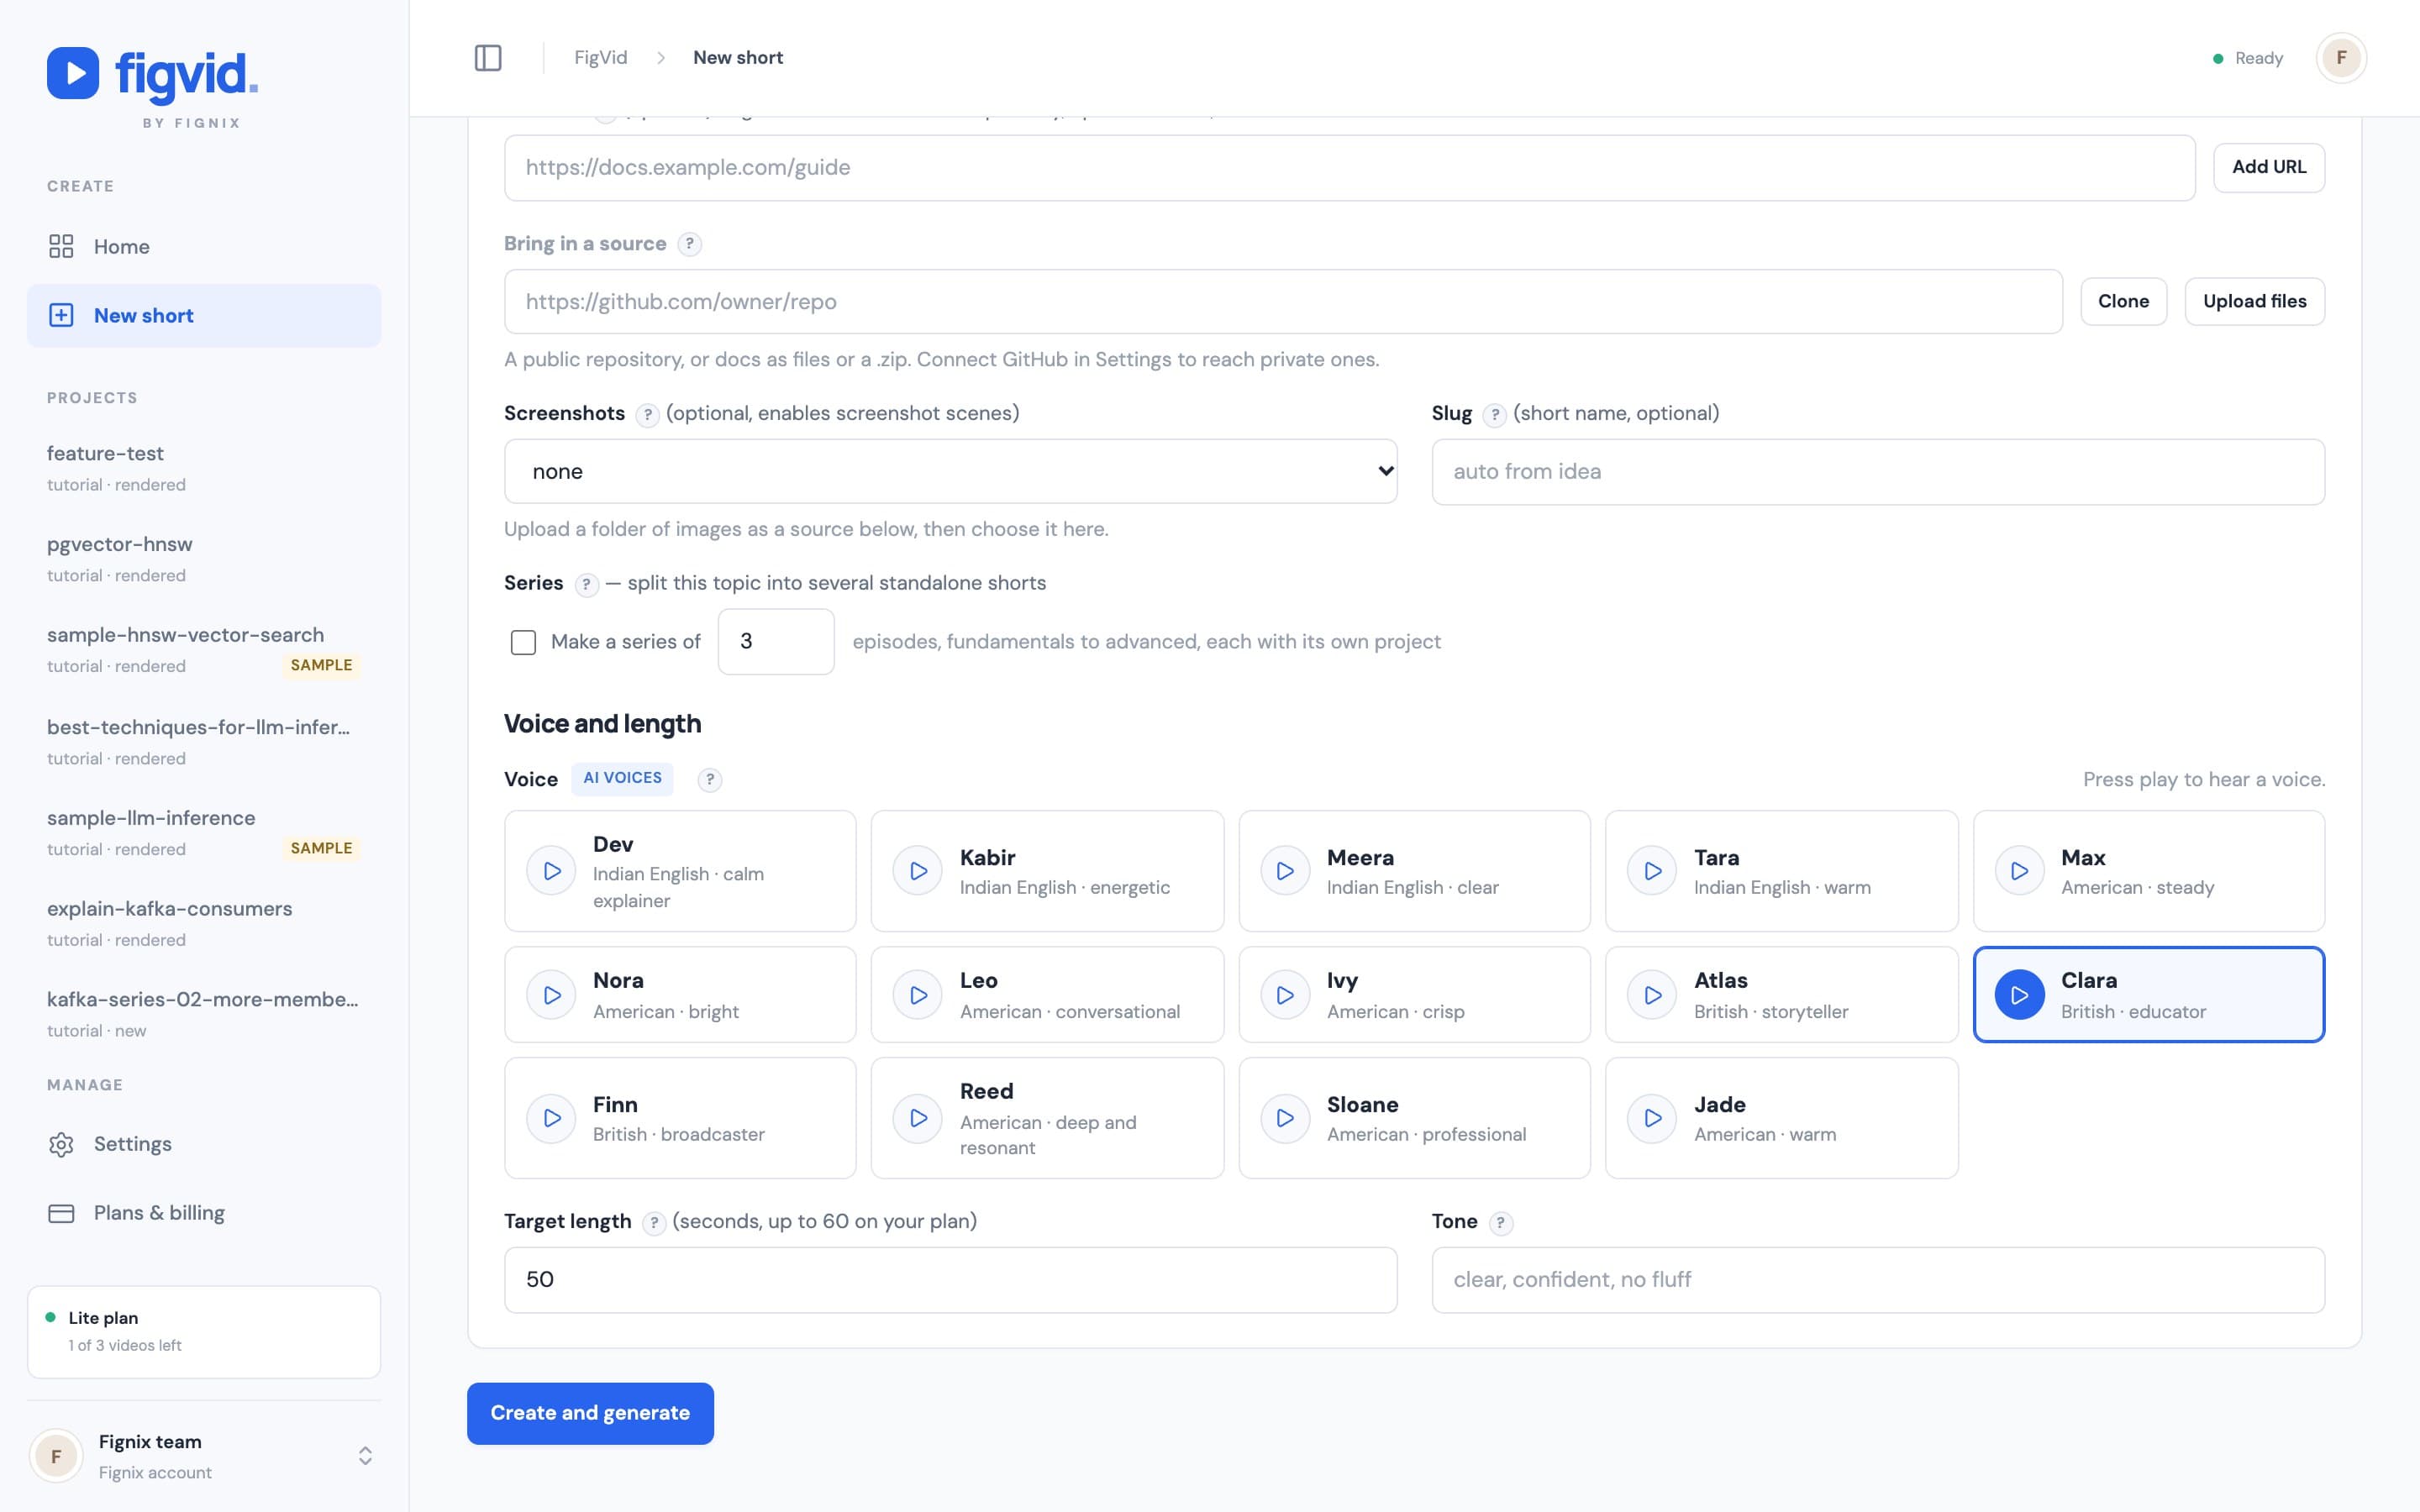Click the Target length input showing 50
2420x1512 pixels.
(x=950, y=1279)
